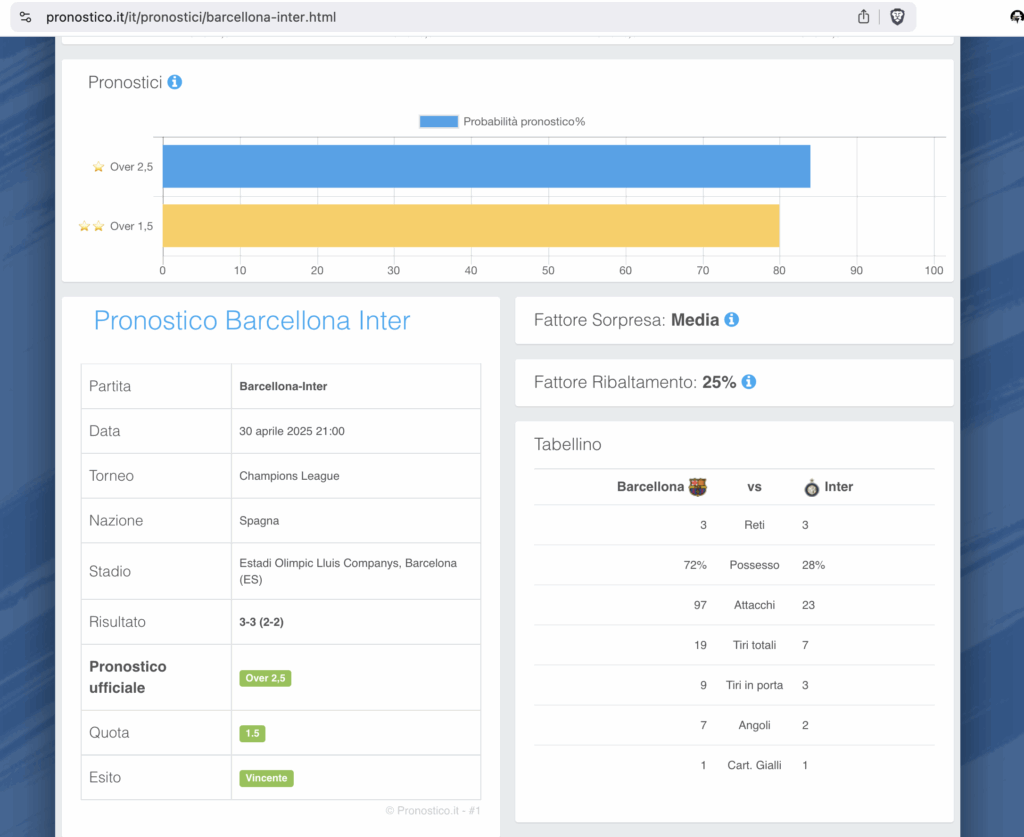Click the single star beside Over 2,5
The height and width of the screenshot is (837, 1024).
click(x=99, y=166)
